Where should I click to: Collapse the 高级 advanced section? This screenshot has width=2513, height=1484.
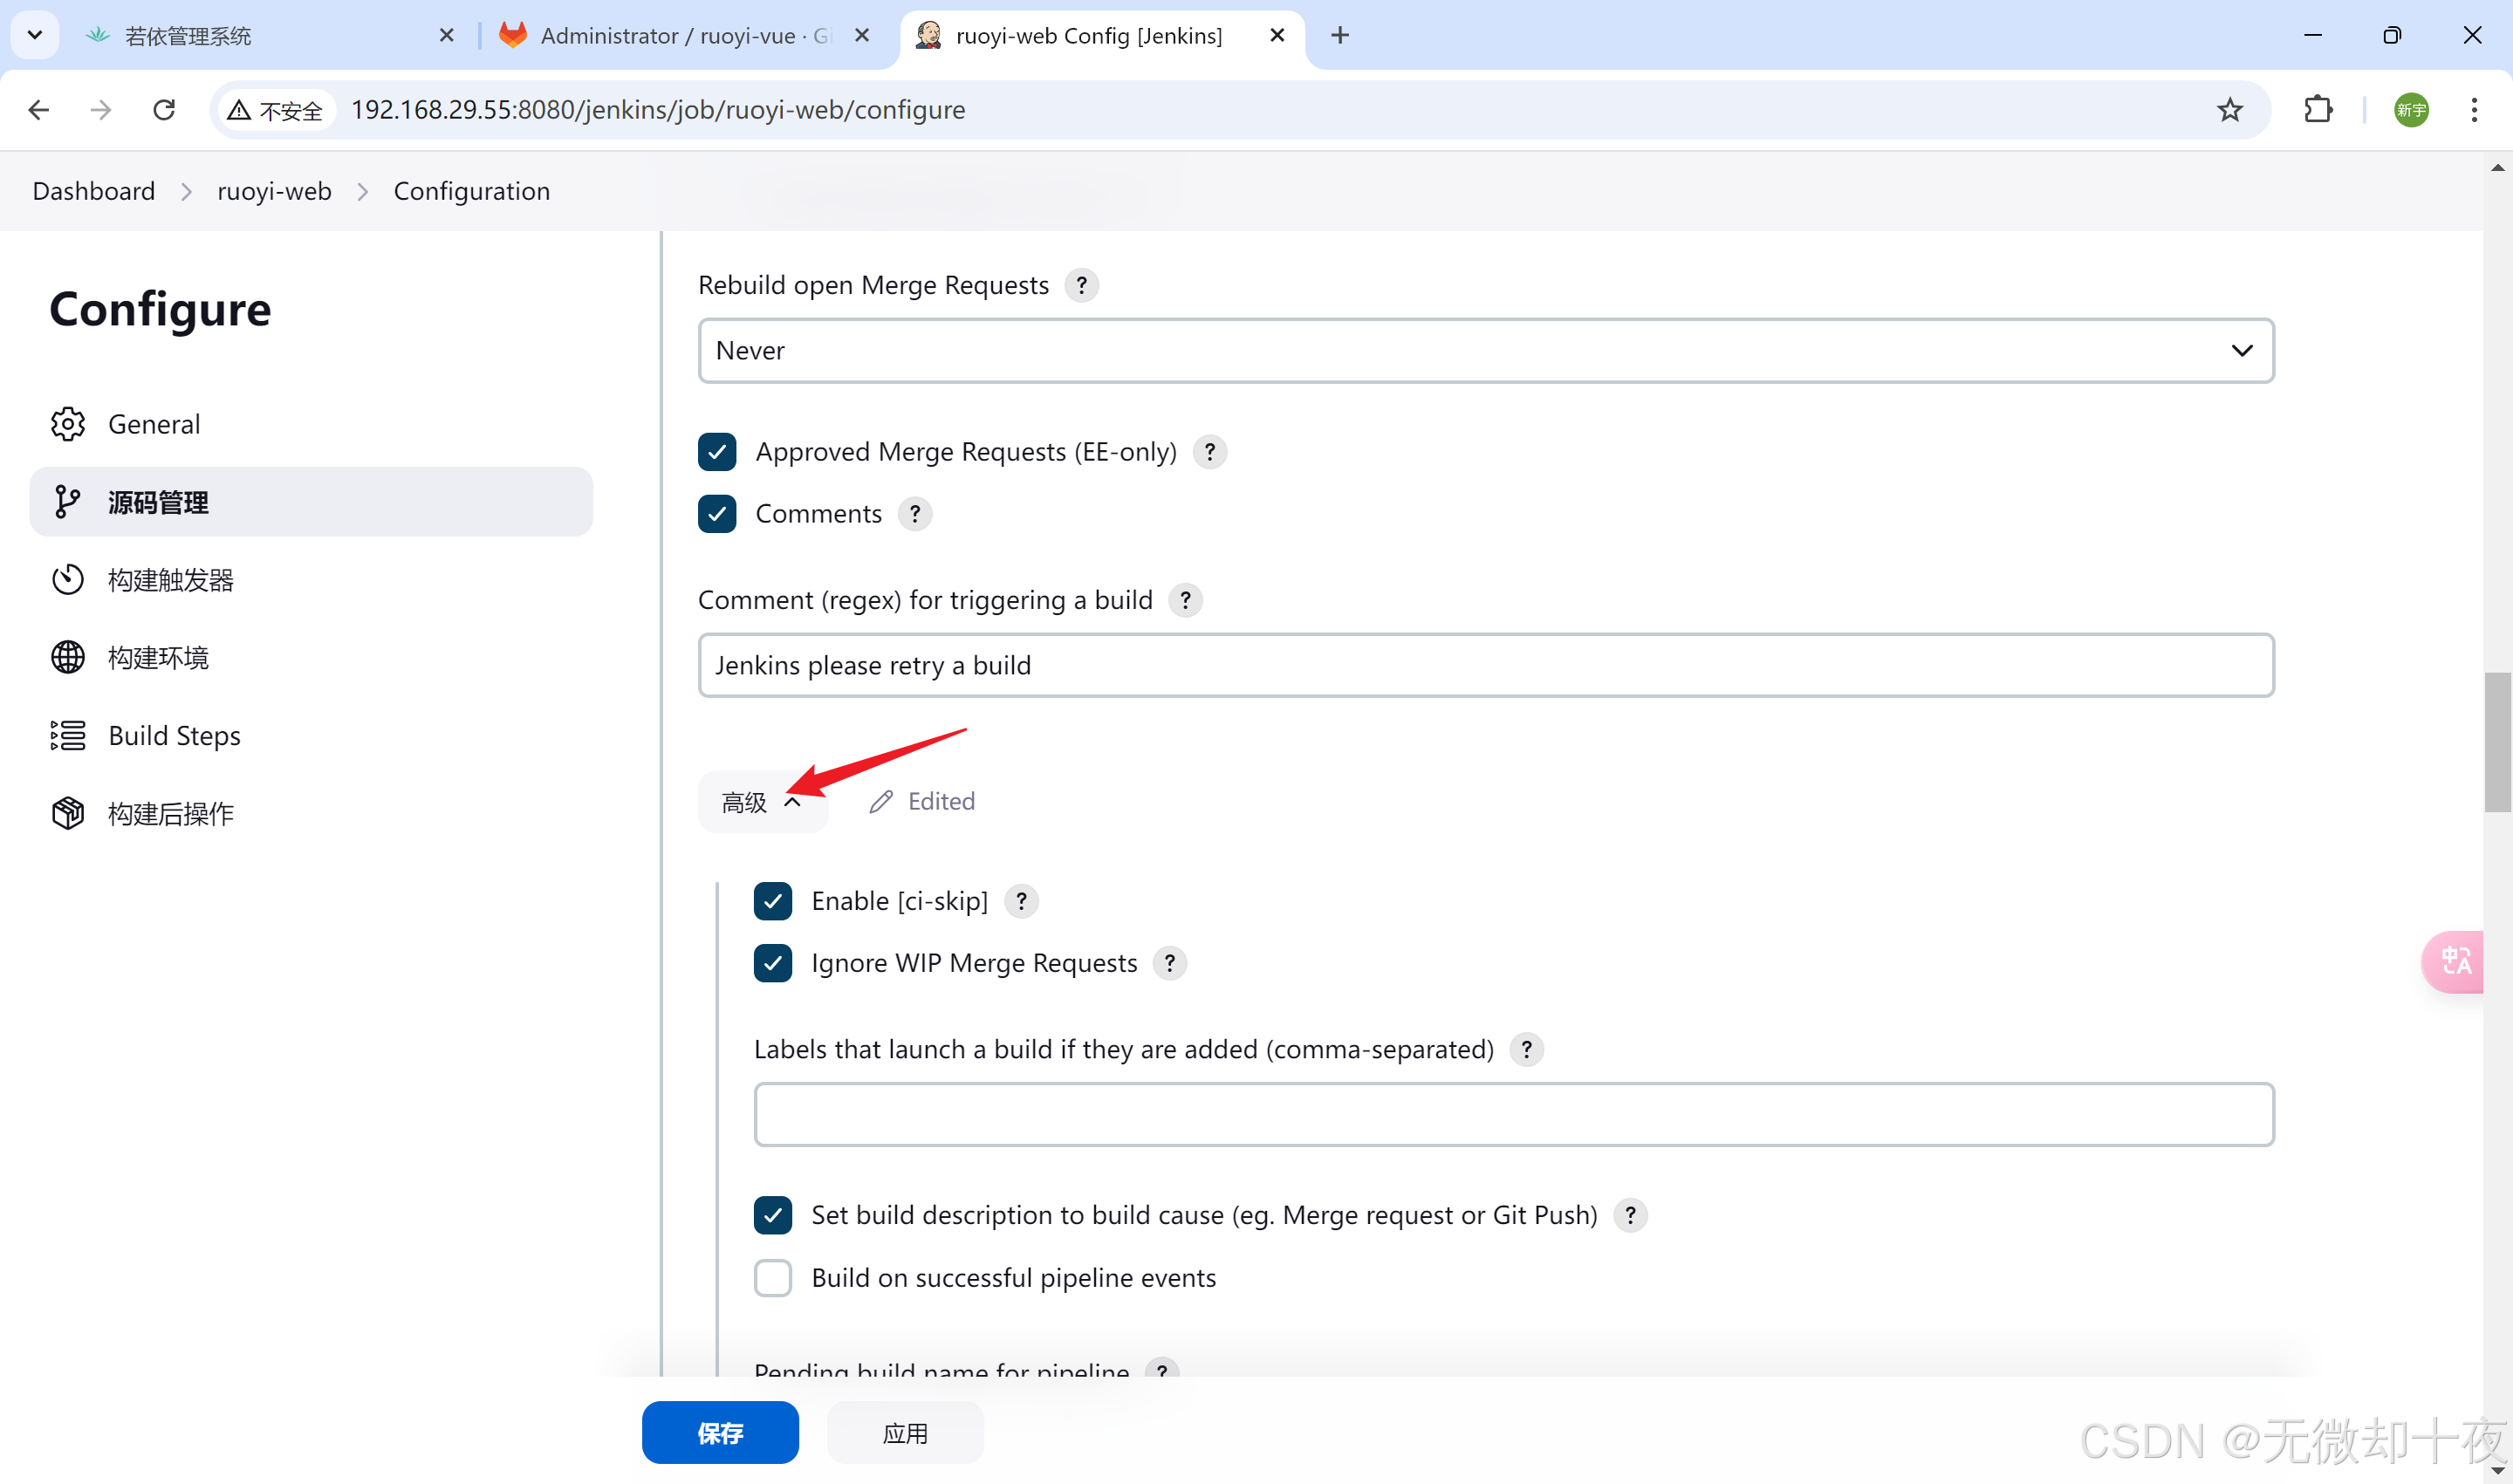pyautogui.click(x=762, y=802)
